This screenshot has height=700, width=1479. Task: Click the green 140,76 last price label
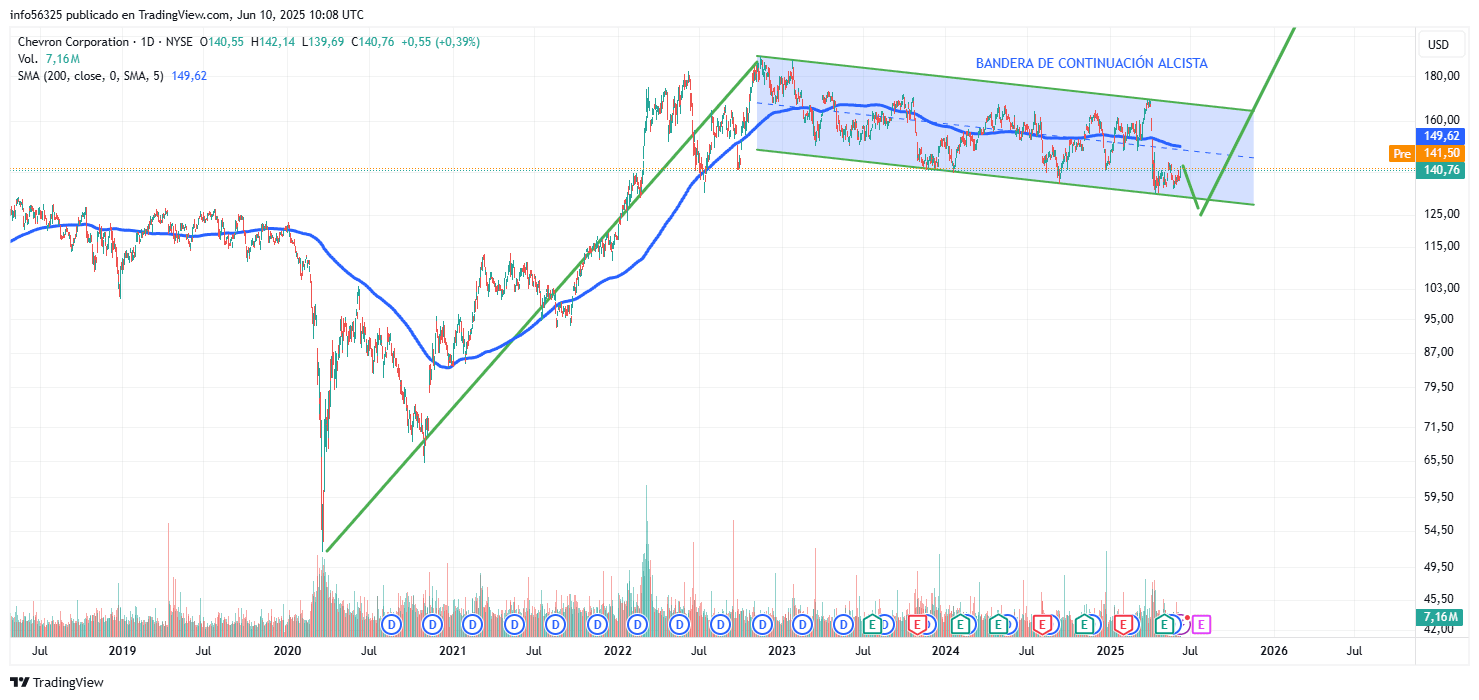pos(1439,170)
